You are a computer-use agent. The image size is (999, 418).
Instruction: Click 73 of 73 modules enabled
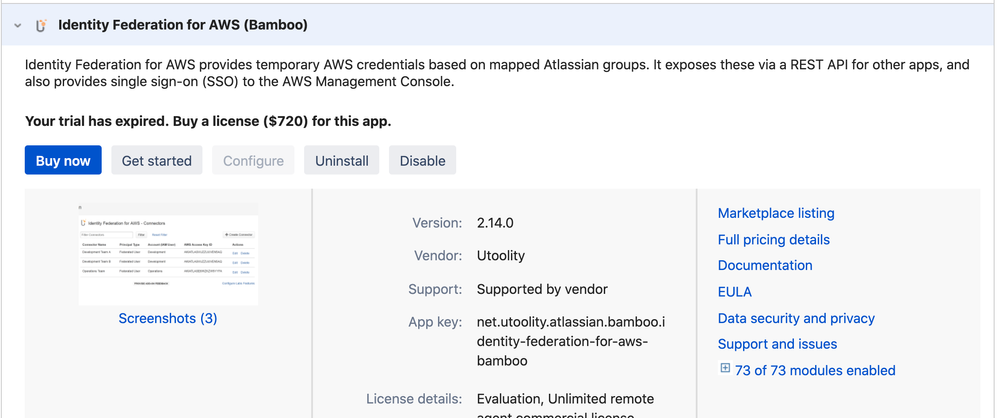pyautogui.click(x=815, y=370)
